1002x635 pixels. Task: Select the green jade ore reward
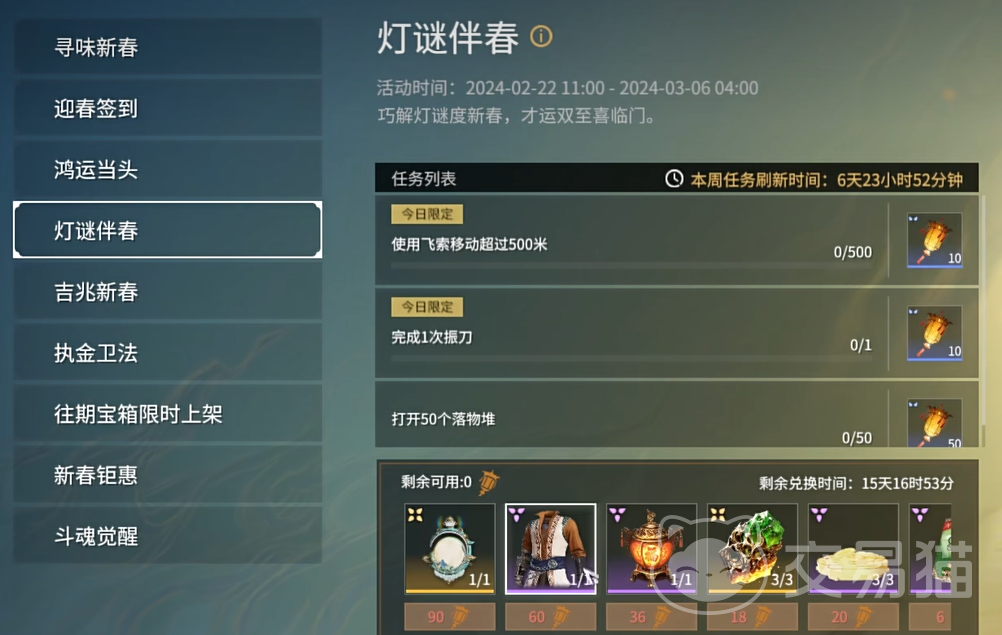pyautogui.click(x=753, y=549)
